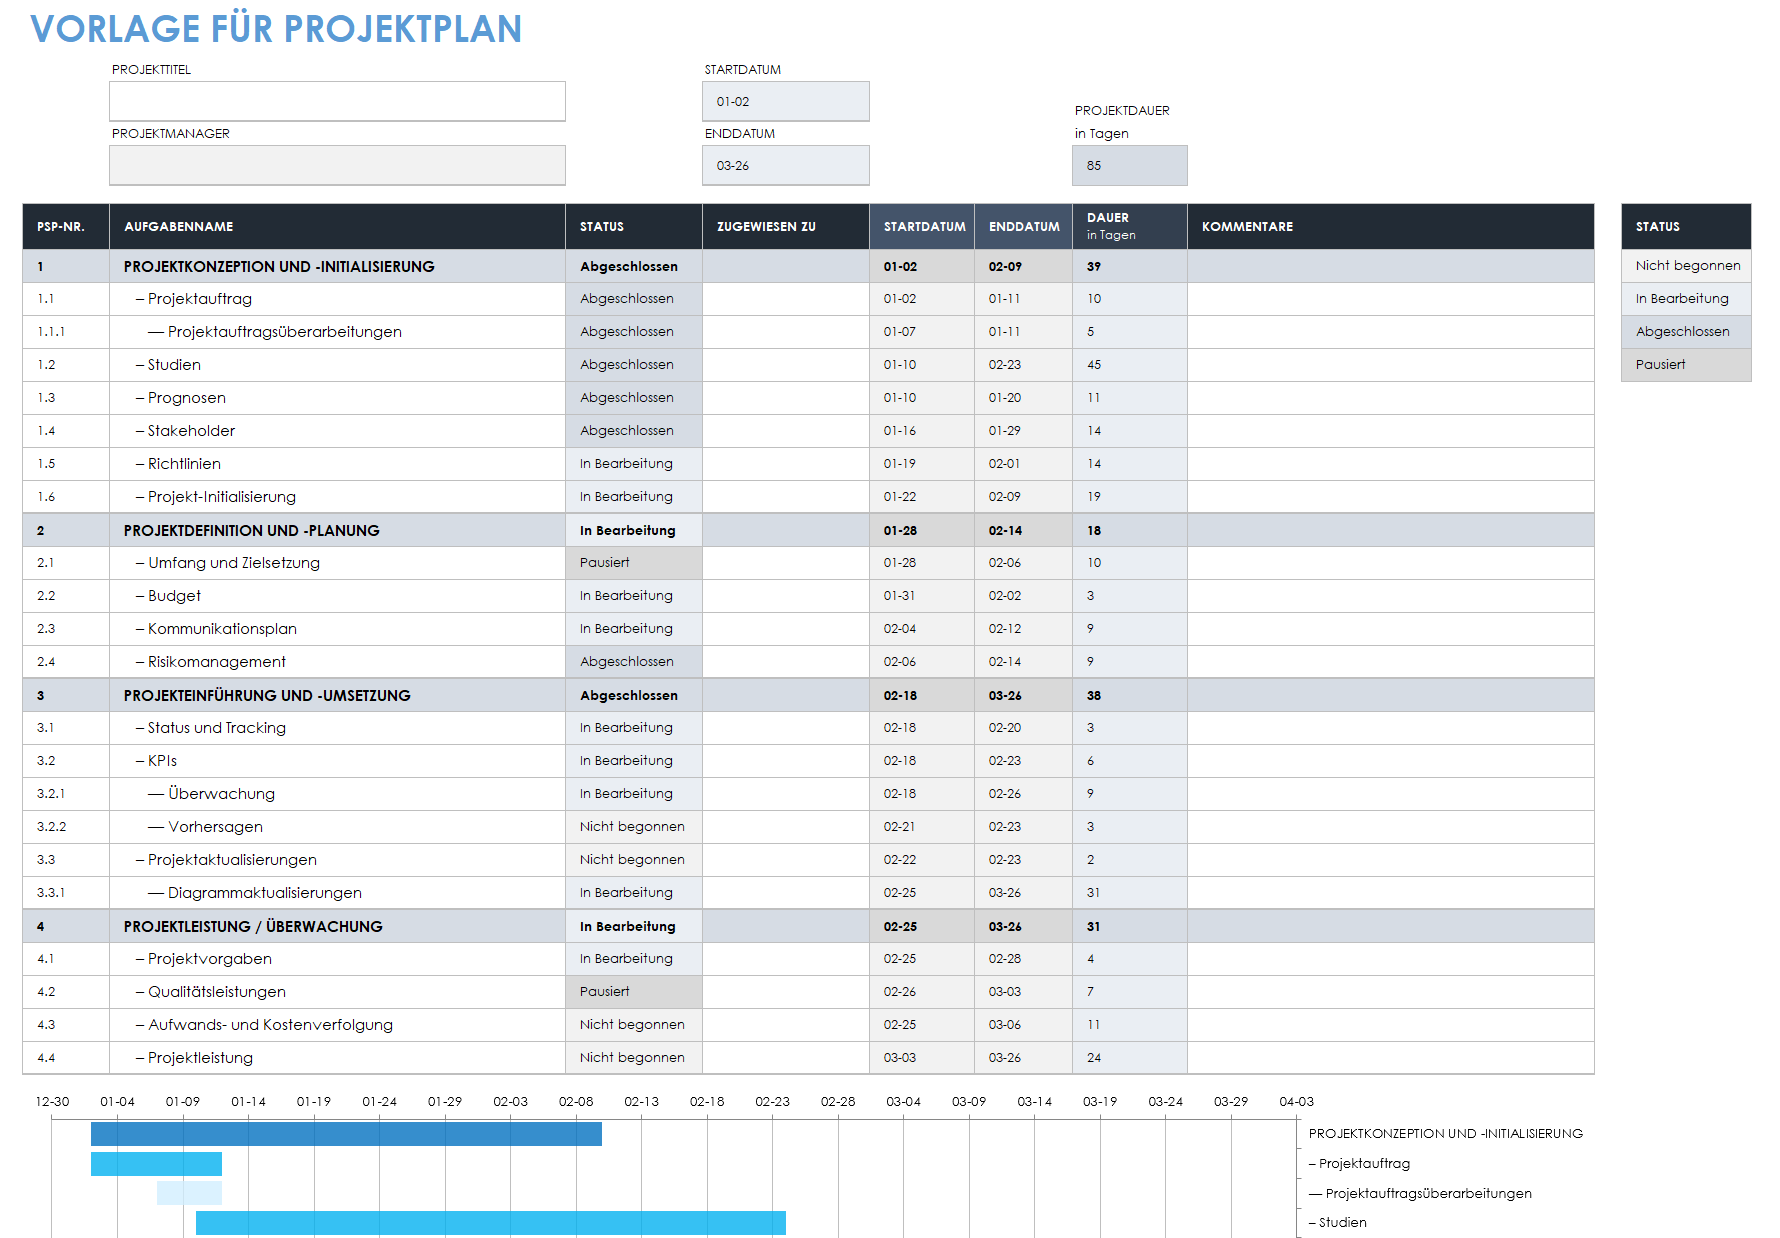Click the 'Budget' task cell

coord(337,596)
